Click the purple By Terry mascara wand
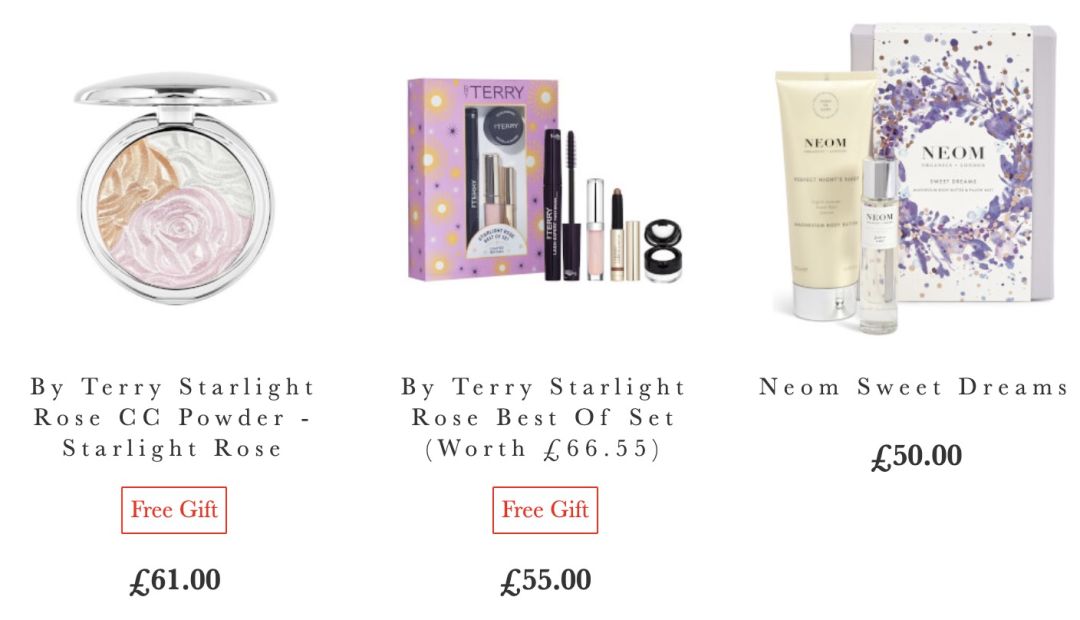The width and height of the screenshot is (1080, 620). pos(570,205)
